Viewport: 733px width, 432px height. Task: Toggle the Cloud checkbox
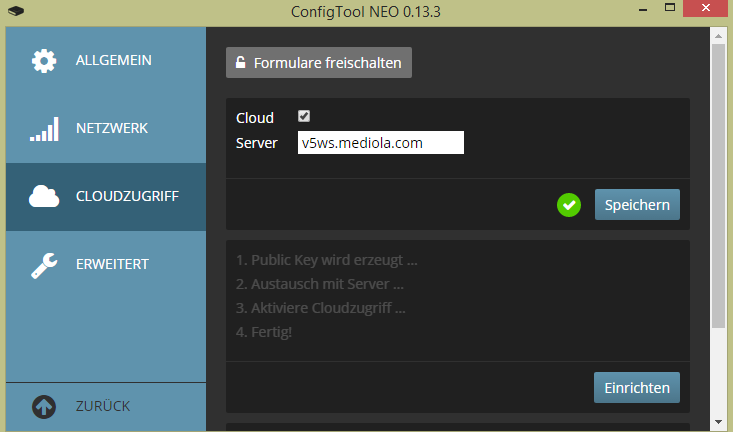[x=304, y=116]
